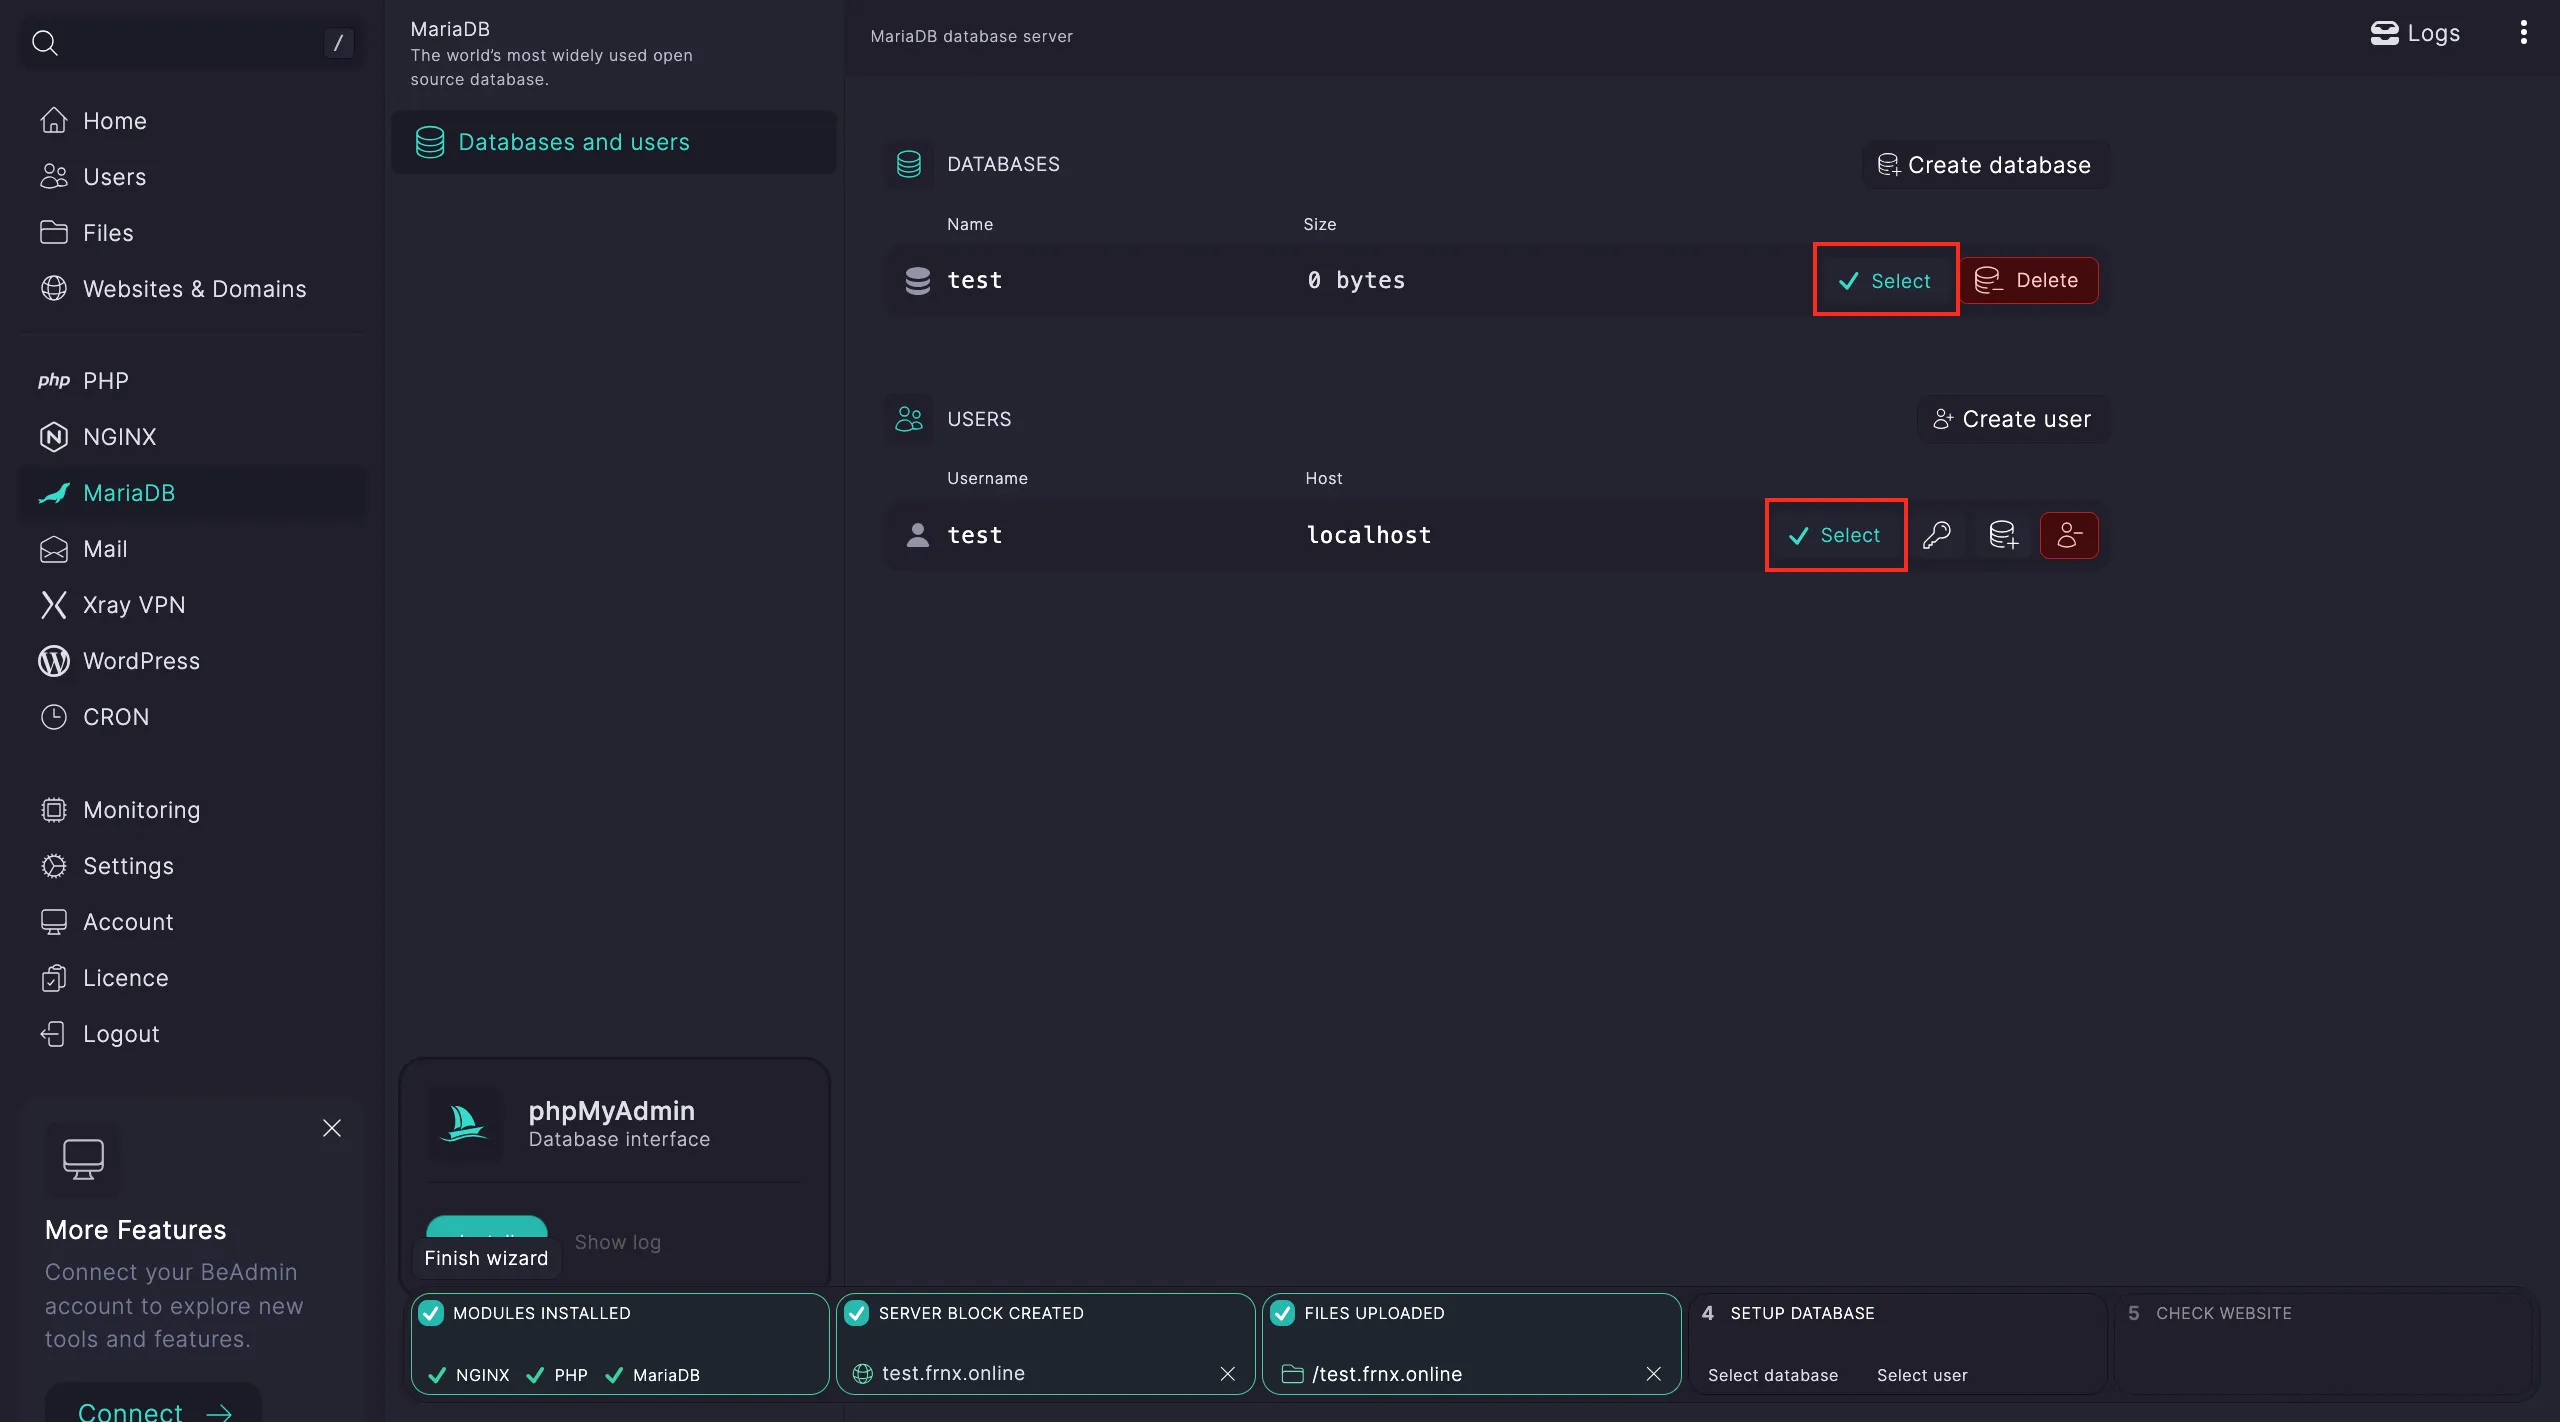This screenshot has height=1422, width=2560.
Task: Click the red delete user icon
Action: (2069, 535)
